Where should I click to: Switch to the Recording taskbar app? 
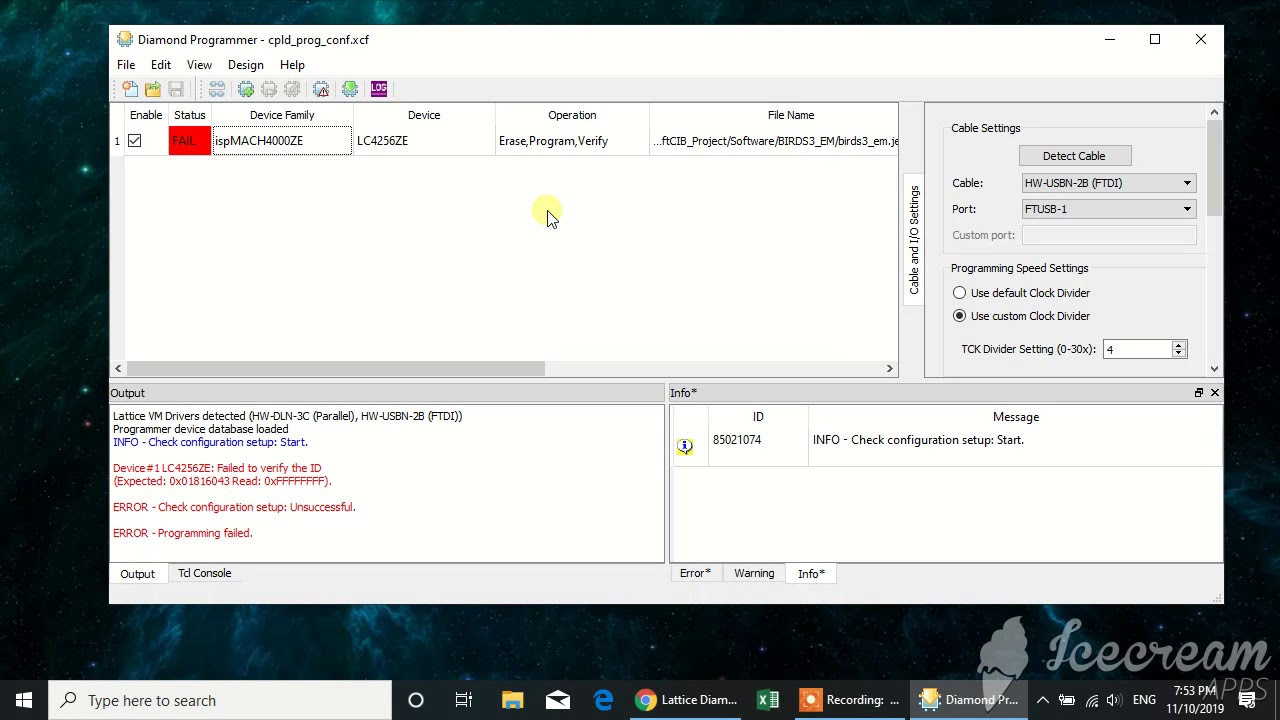(x=850, y=700)
